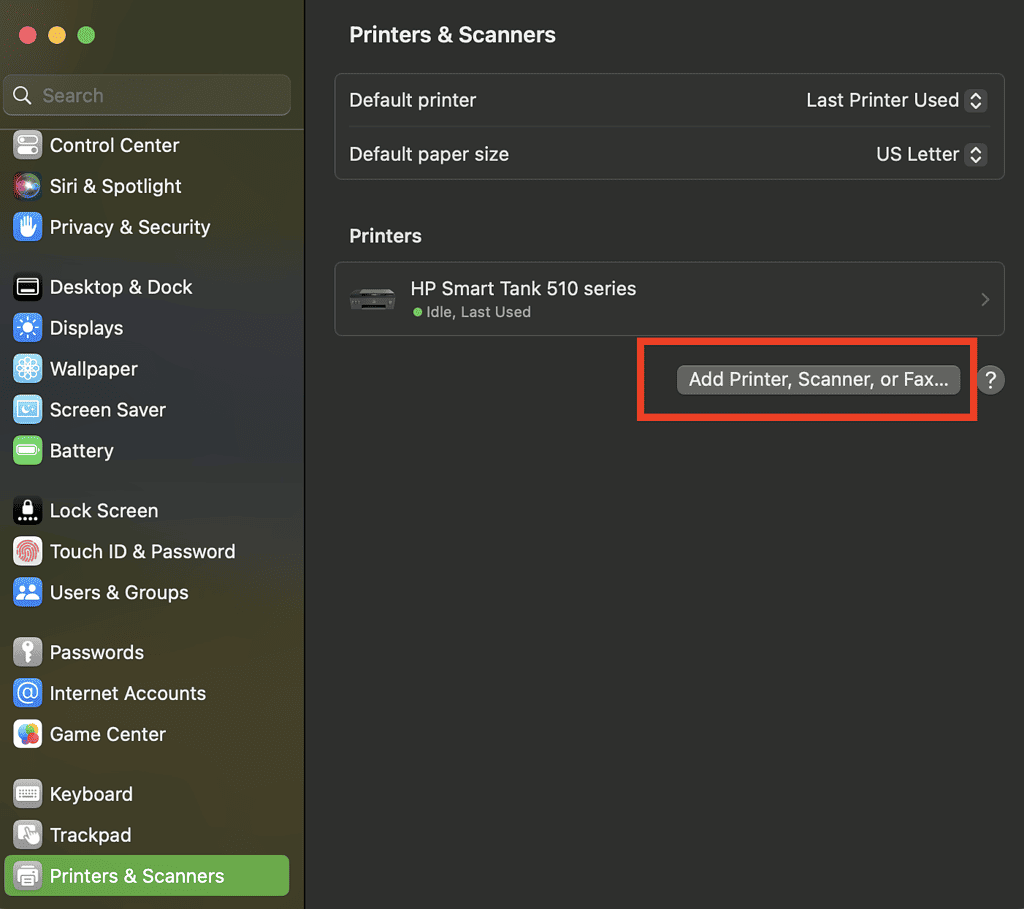This screenshot has width=1024, height=909.
Task: Select the Desktop & Dock icon
Action: (27, 287)
